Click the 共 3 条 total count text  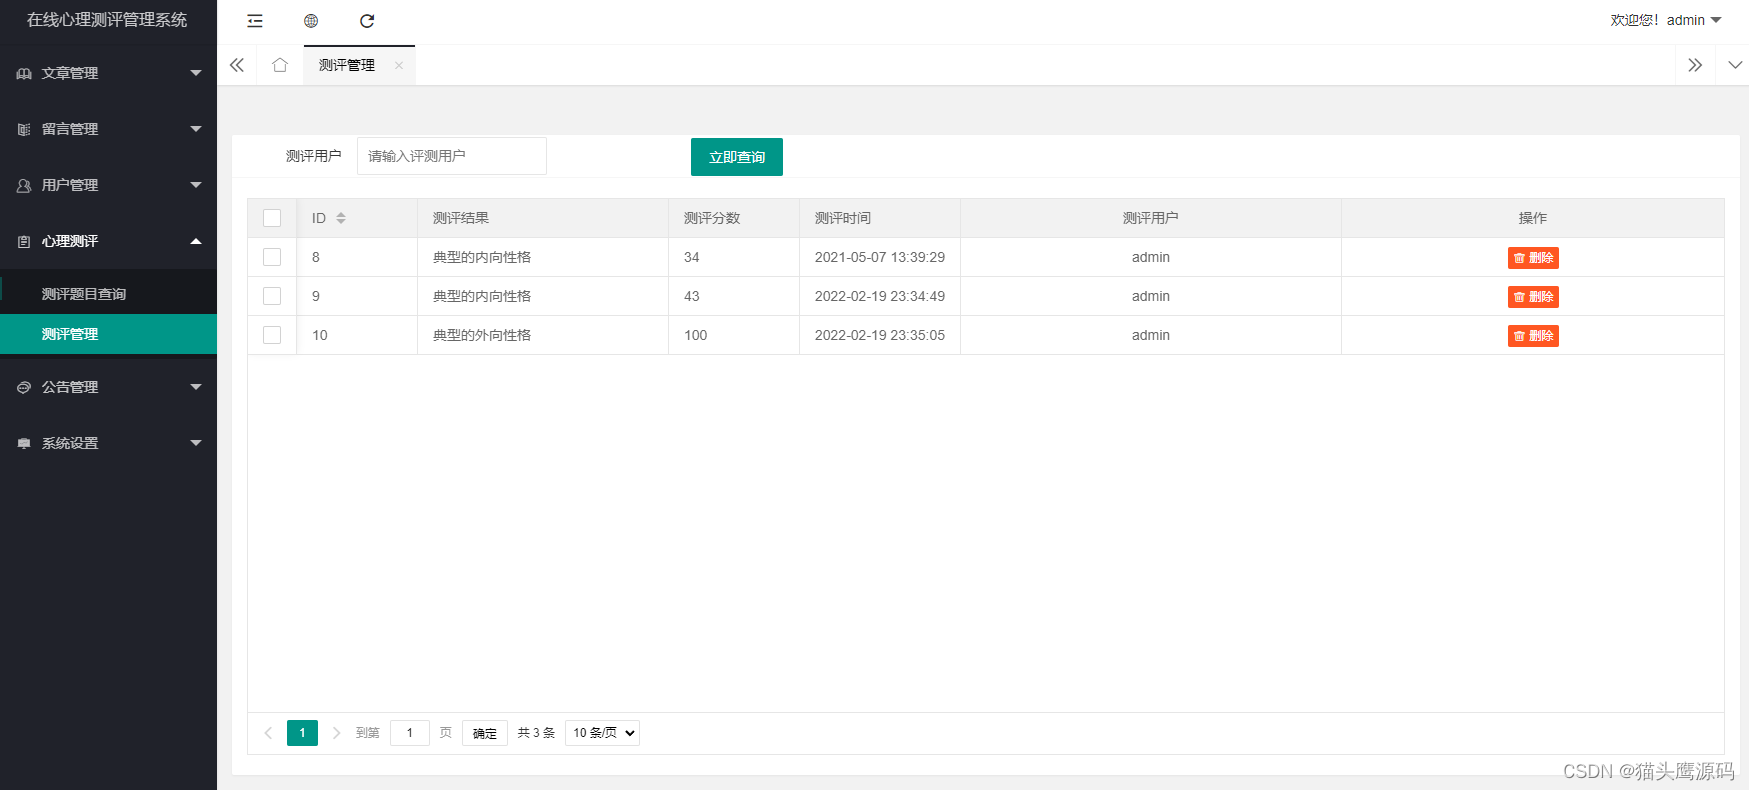(x=536, y=733)
